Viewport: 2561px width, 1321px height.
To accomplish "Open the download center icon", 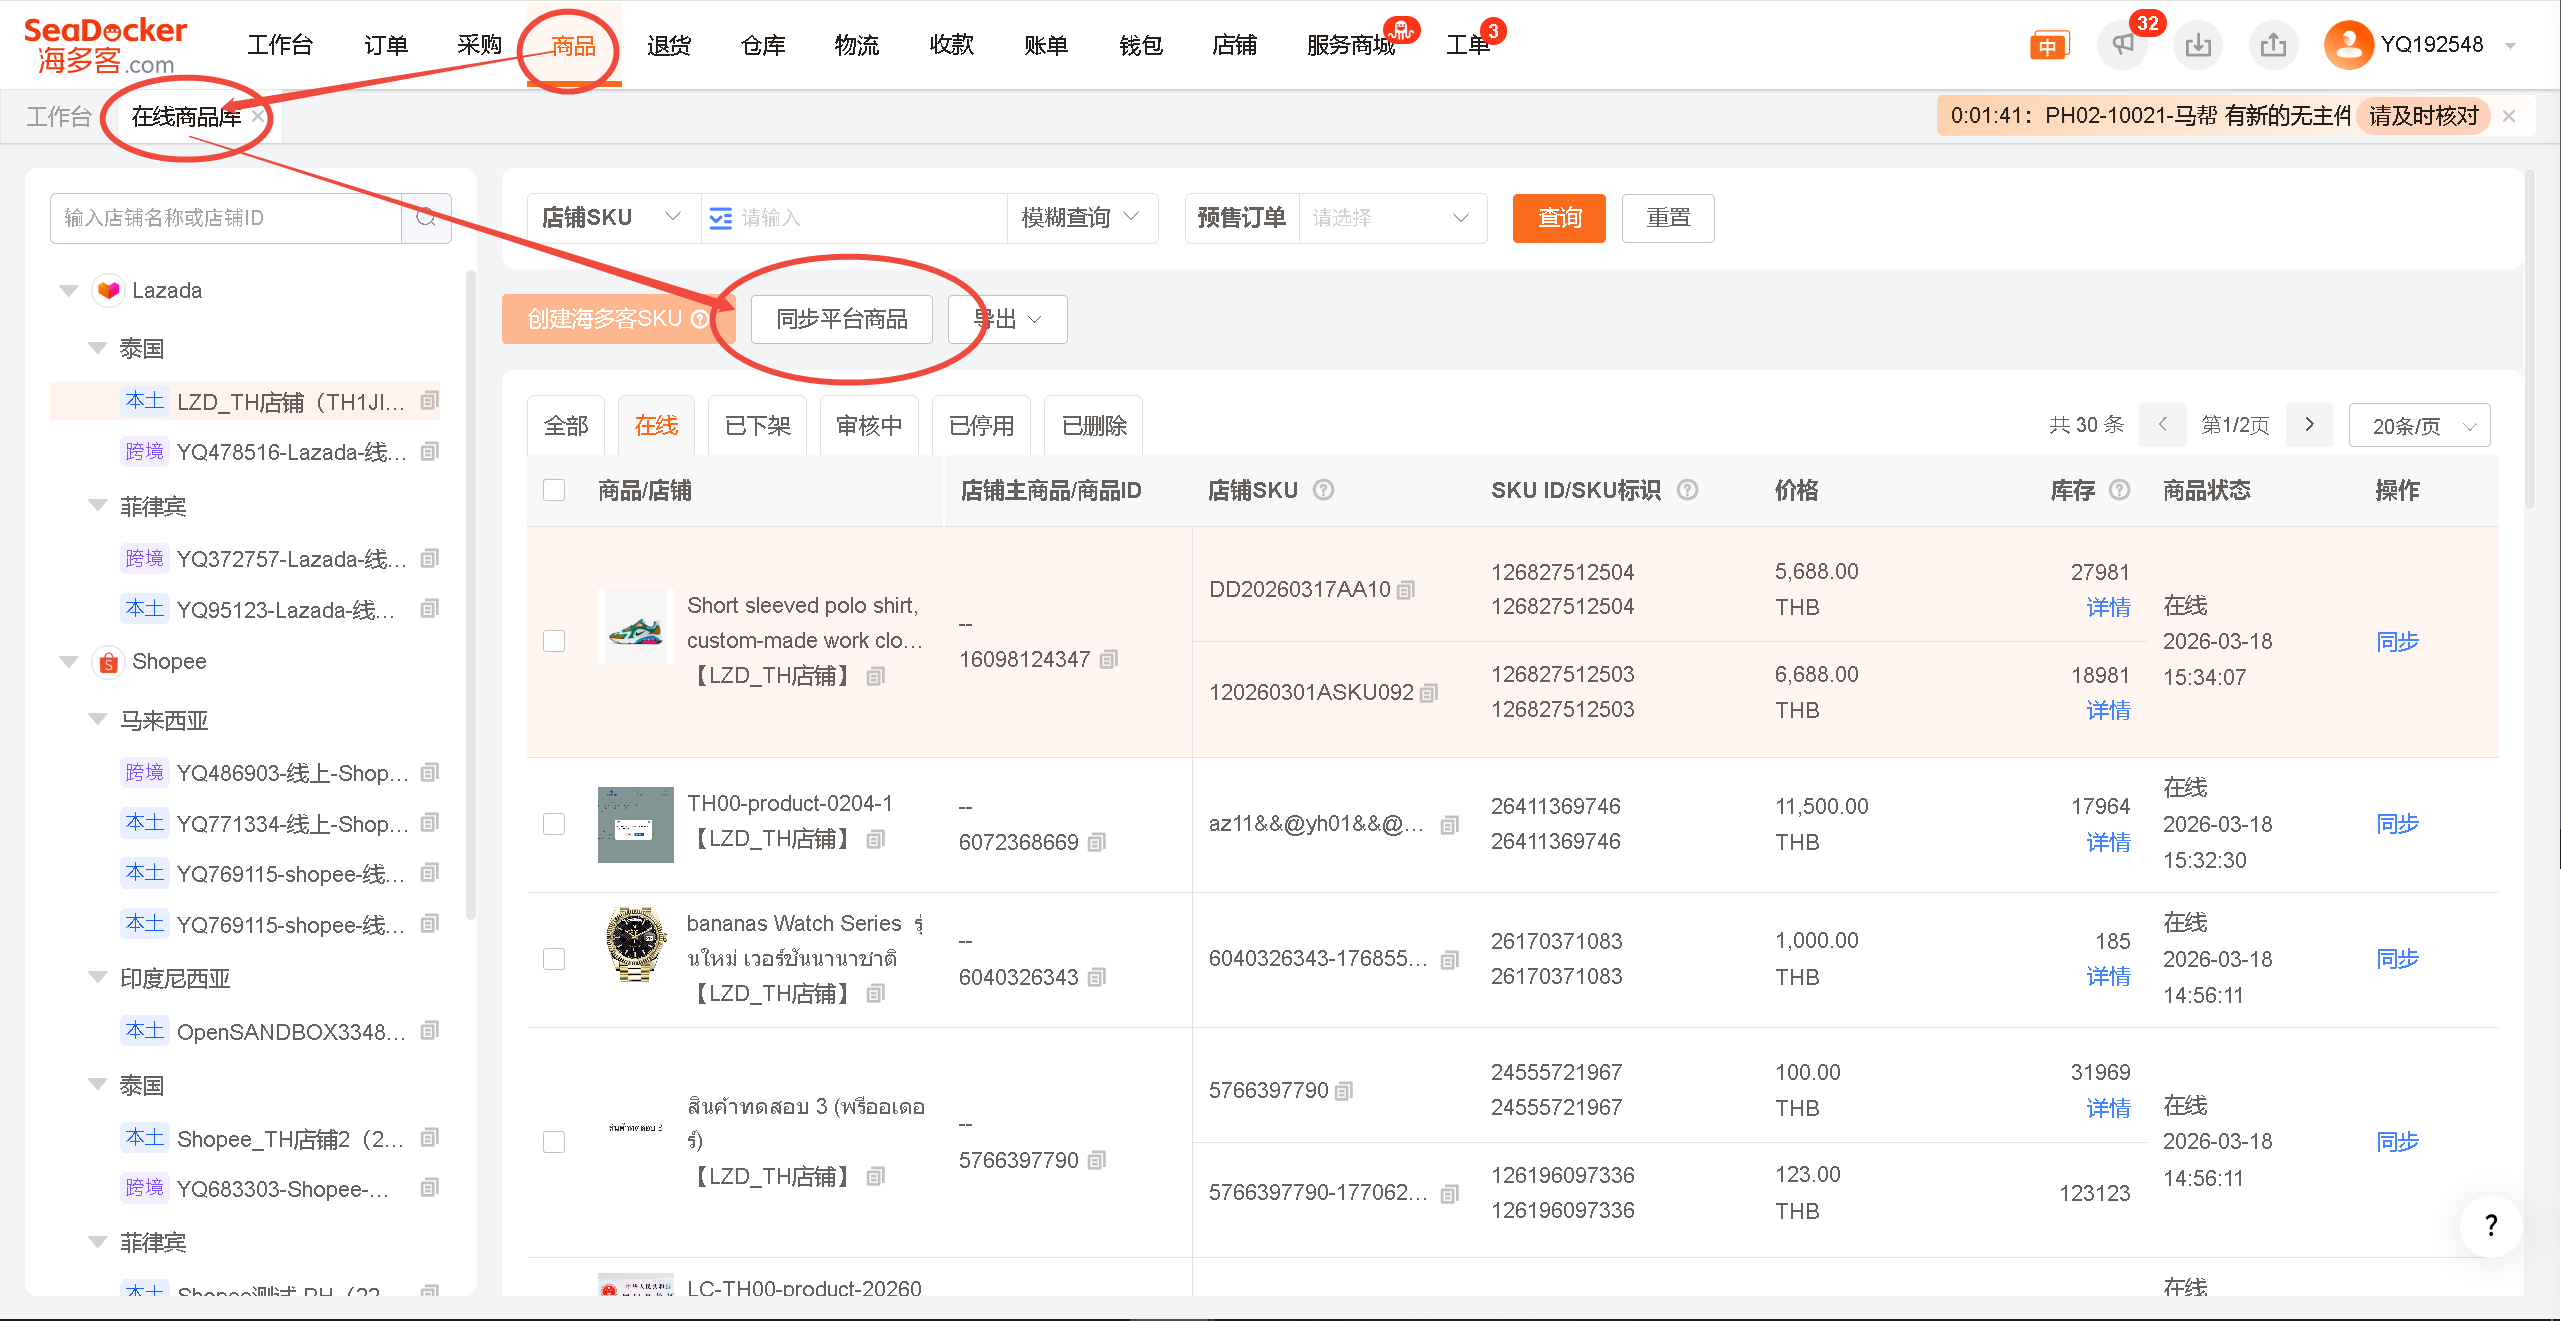I will [2197, 45].
